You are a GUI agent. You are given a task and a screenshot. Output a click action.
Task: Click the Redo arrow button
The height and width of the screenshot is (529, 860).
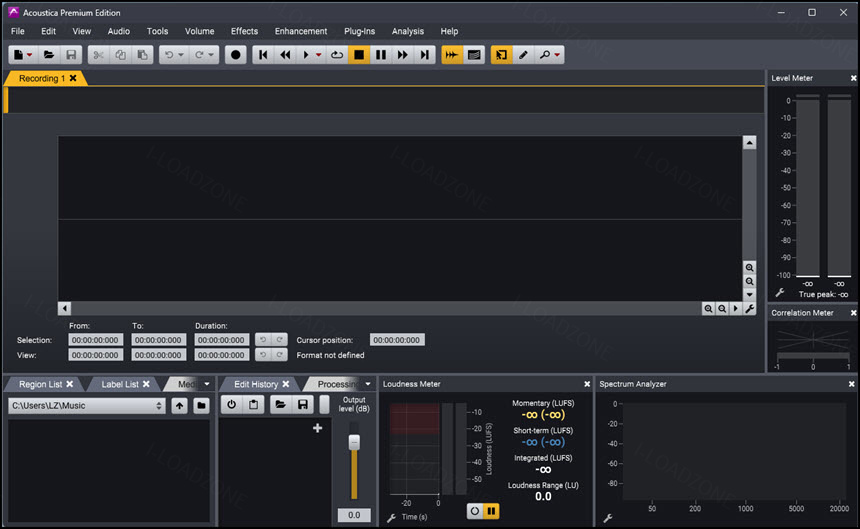click(x=199, y=55)
